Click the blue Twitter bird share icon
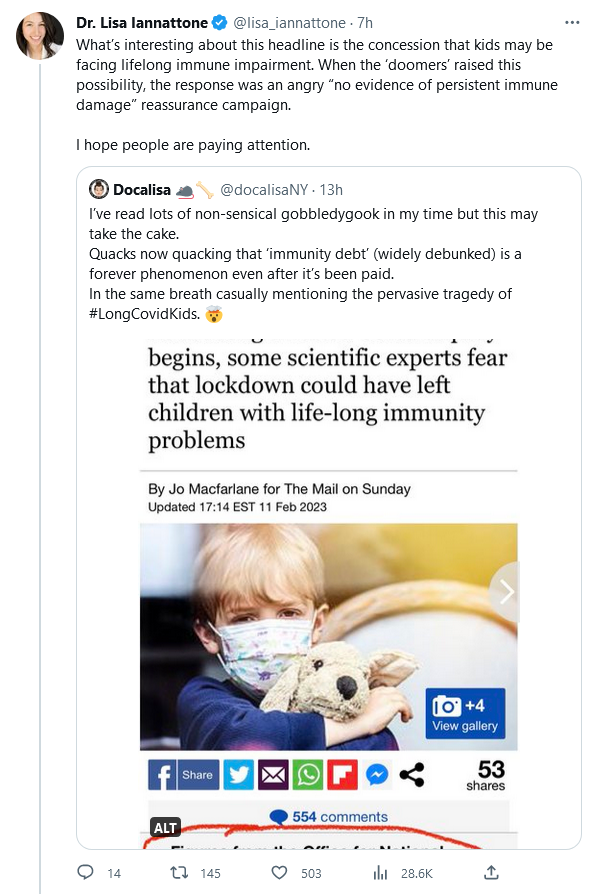The width and height of the screenshot is (598, 894). coord(238,775)
